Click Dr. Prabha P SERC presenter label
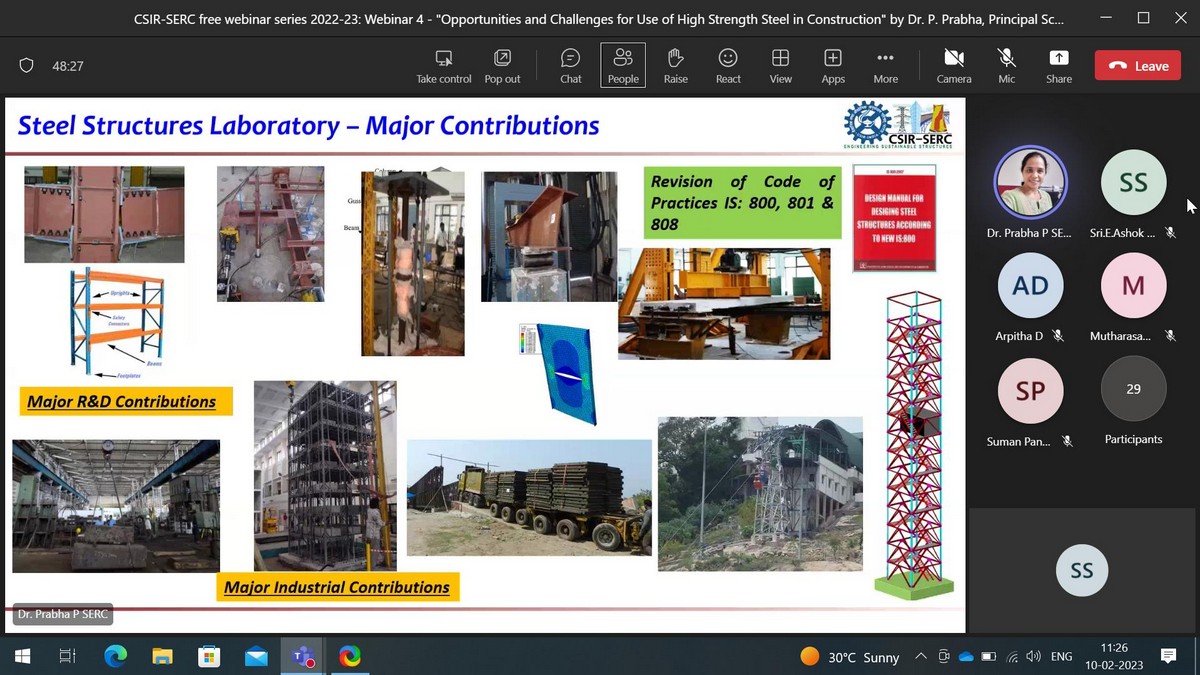 pos(62,614)
